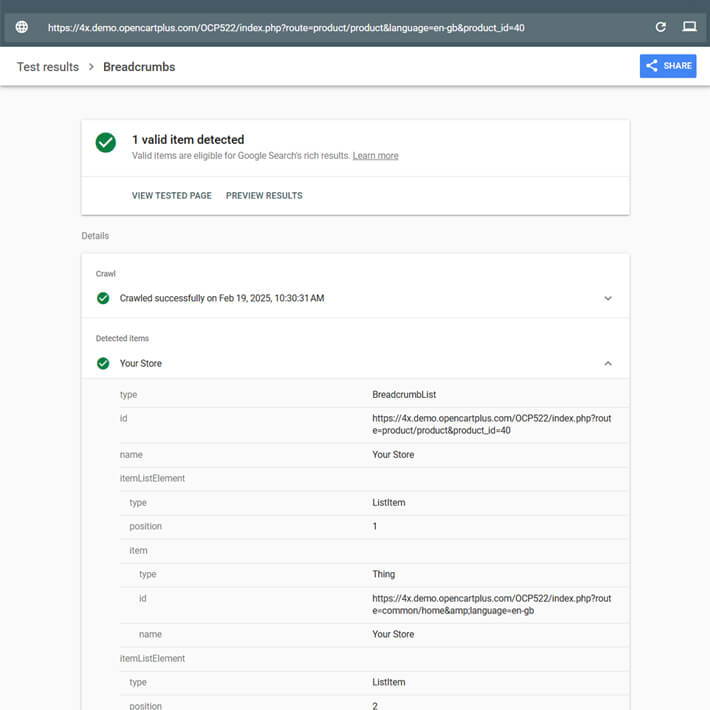The height and width of the screenshot is (710, 710).
Task: Click the product_id=40 id URL value
Action: click(491, 424)
